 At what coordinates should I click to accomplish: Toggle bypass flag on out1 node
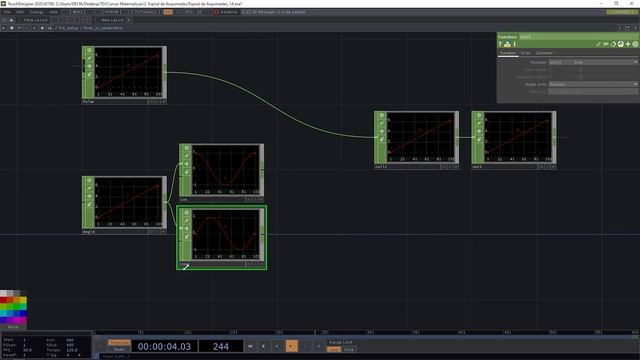pyautogui.click(x=479, y=123)
